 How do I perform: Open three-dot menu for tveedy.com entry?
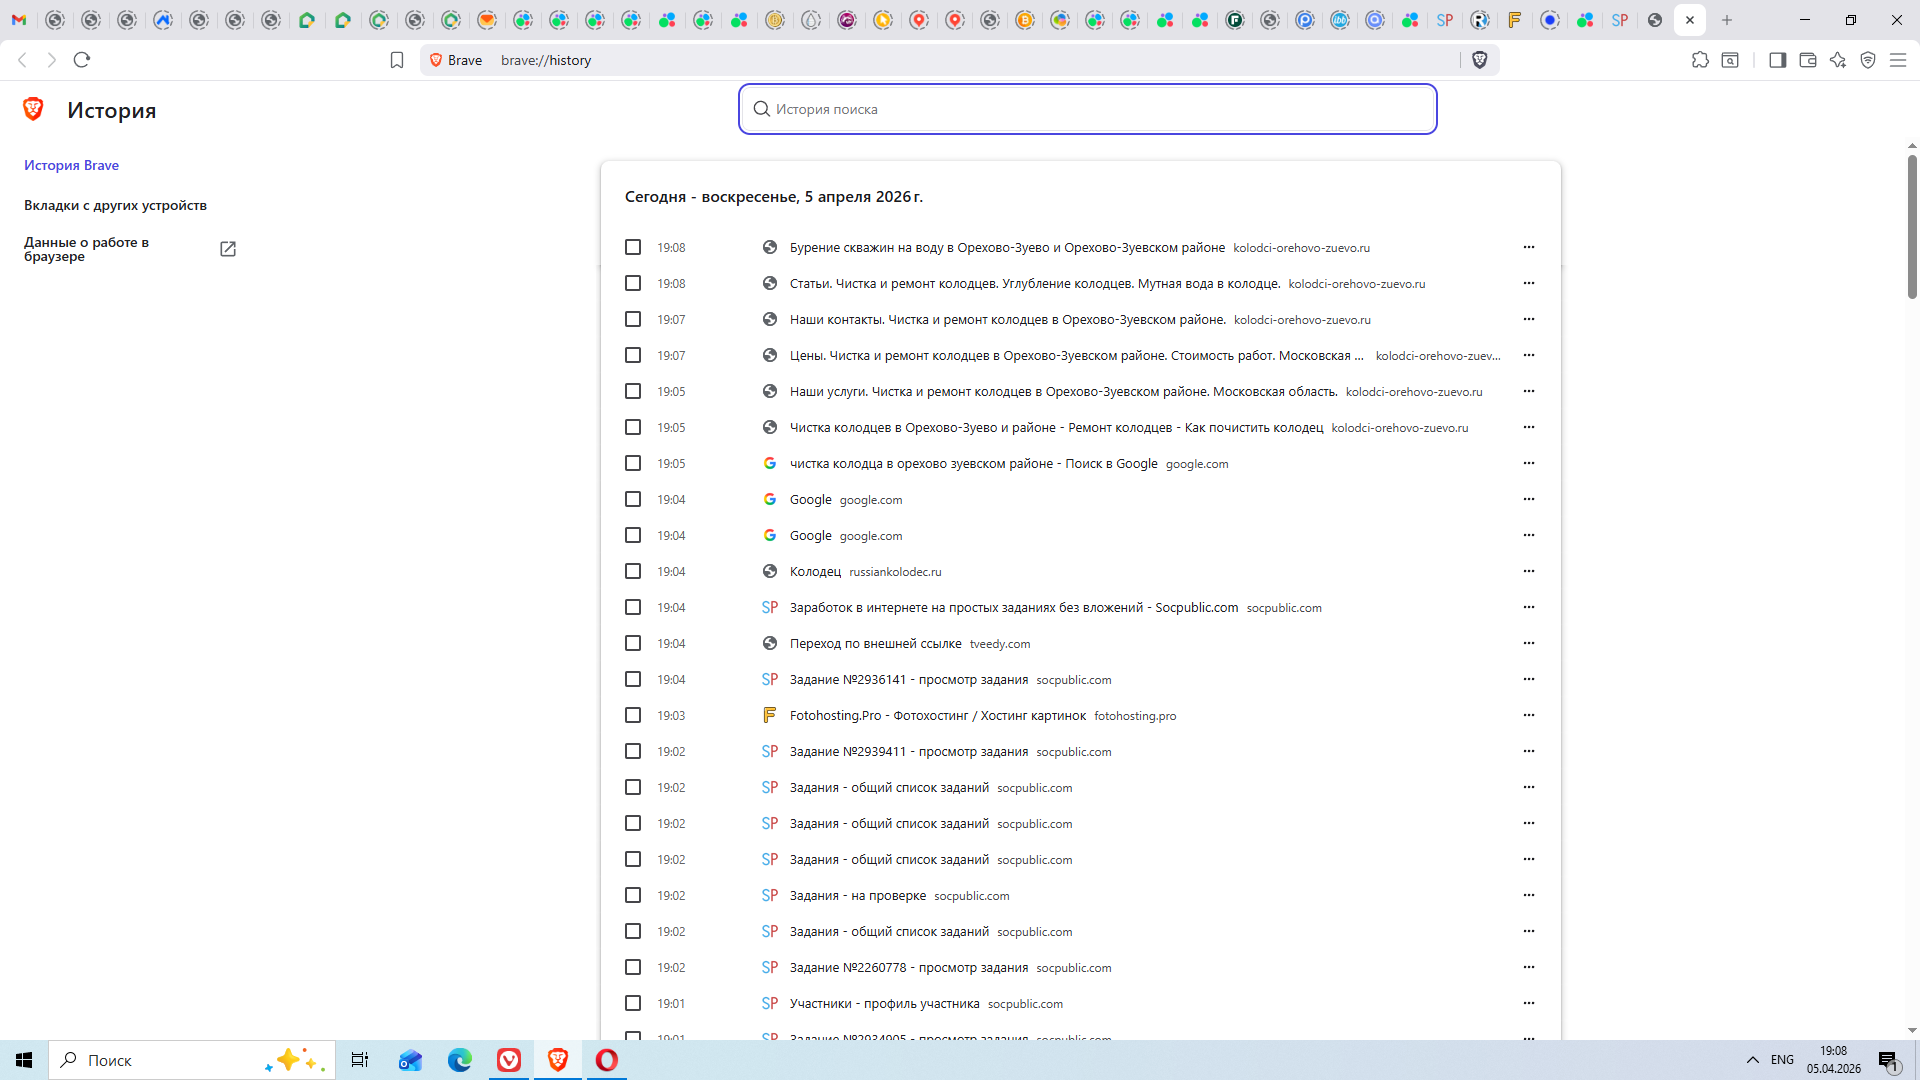1528,643
